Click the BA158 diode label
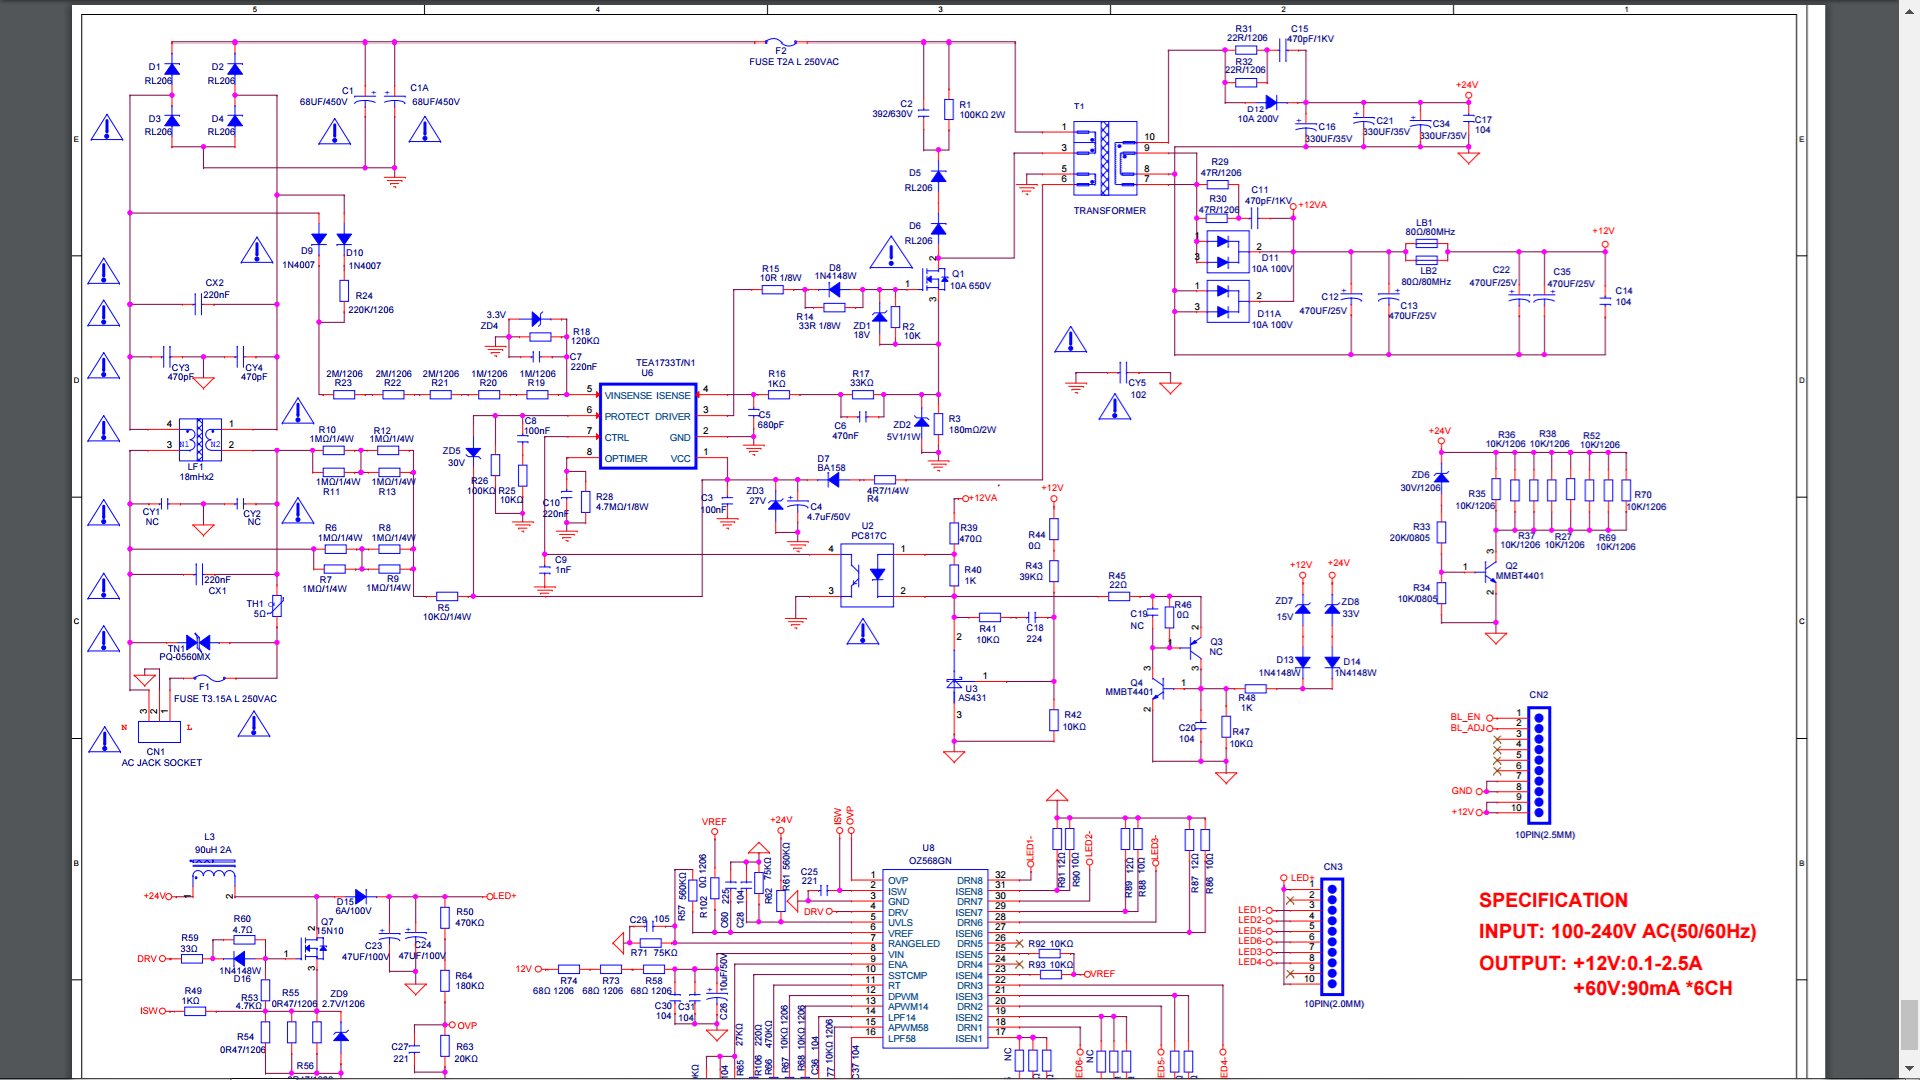The image size is (1920, 1080). [831, 468]
